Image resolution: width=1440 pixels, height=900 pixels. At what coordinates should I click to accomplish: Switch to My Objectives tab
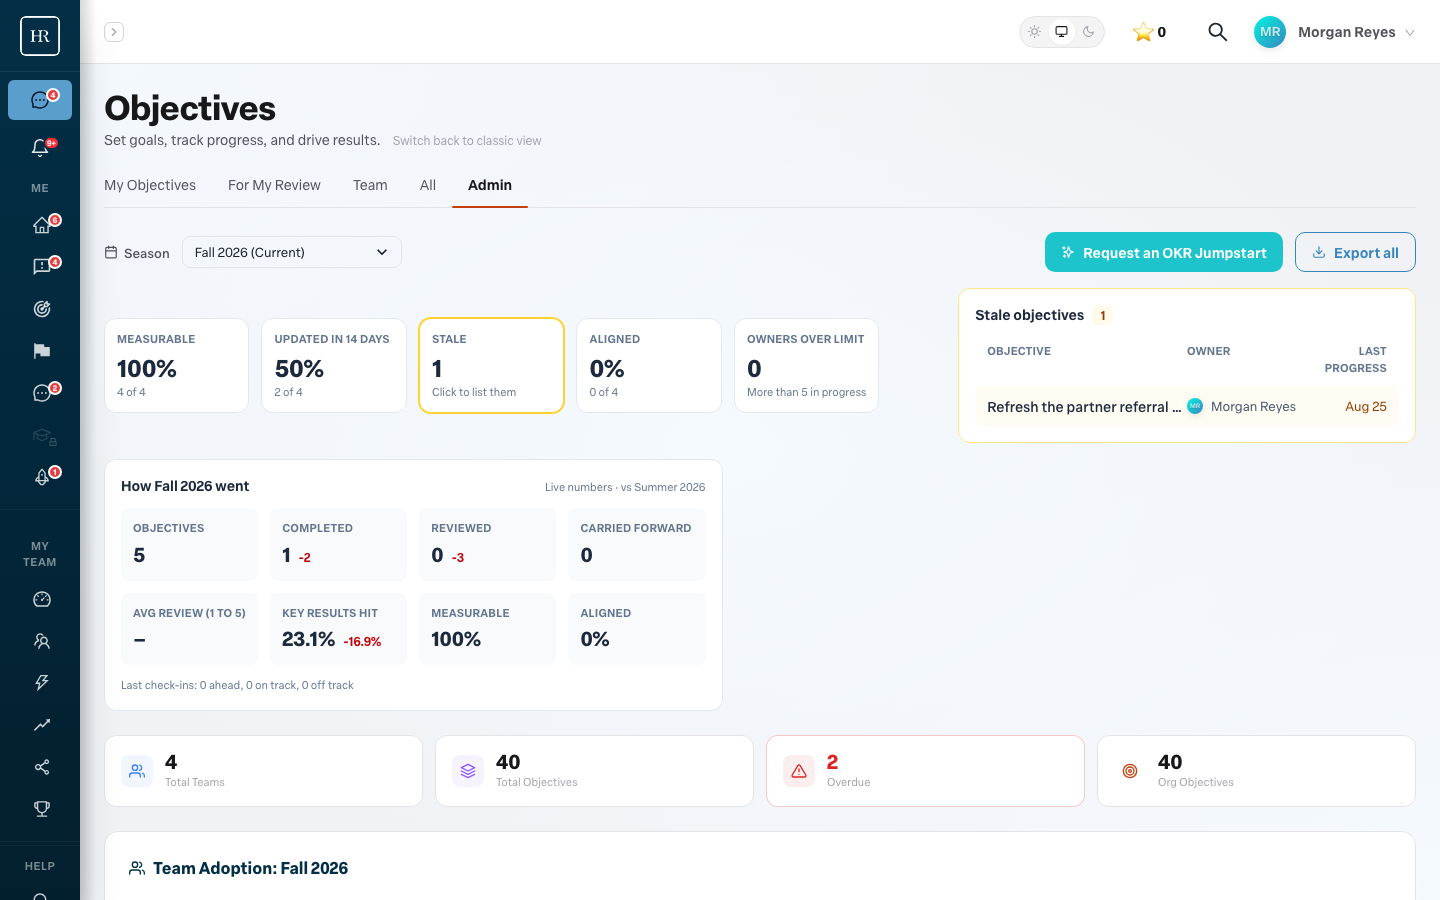pos(150,185)
